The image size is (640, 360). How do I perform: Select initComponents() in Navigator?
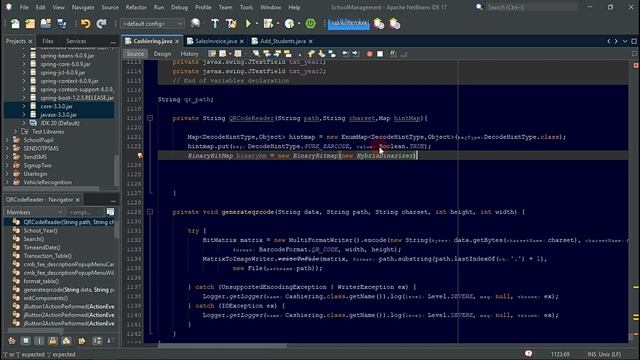[x=45, y=298]
